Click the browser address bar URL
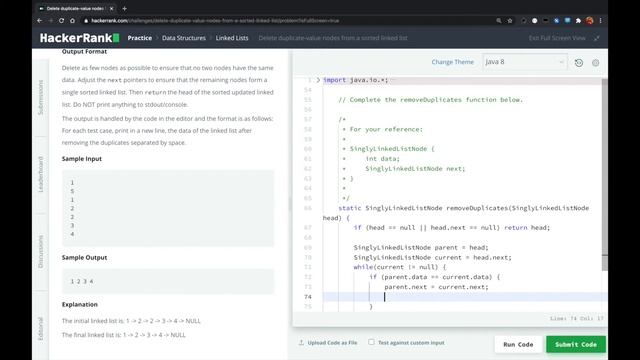The width and height of the screenshot is (640, 360). click(215, 20)
